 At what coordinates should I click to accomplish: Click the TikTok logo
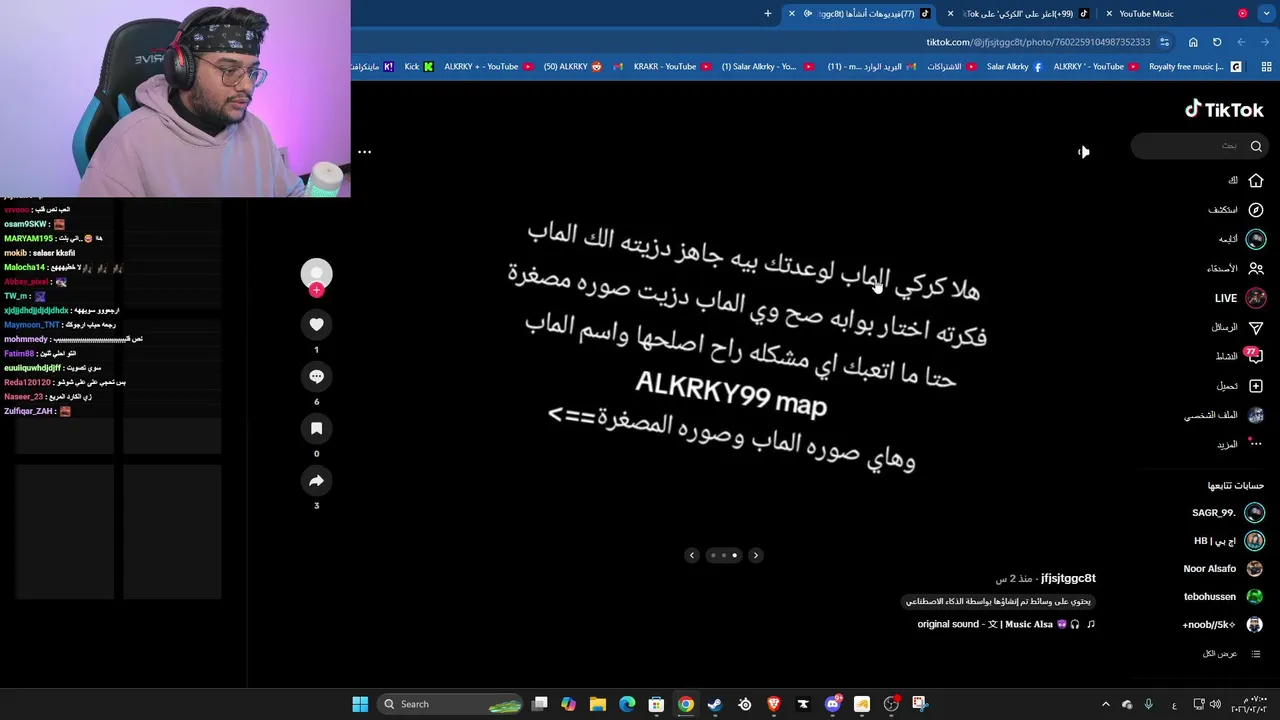[1224, 110]
